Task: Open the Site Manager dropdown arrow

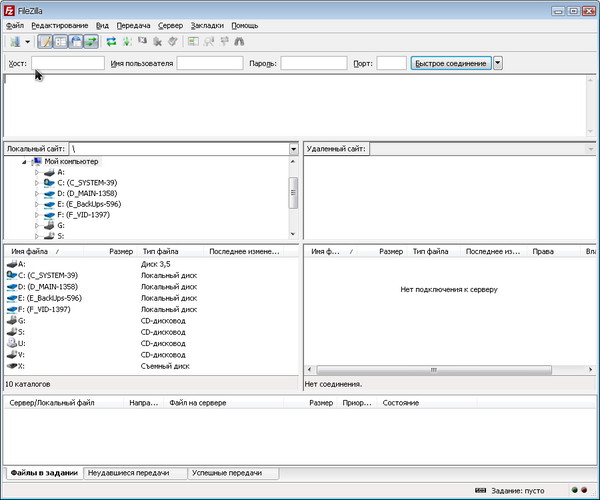Action: (x=28, y=42)
